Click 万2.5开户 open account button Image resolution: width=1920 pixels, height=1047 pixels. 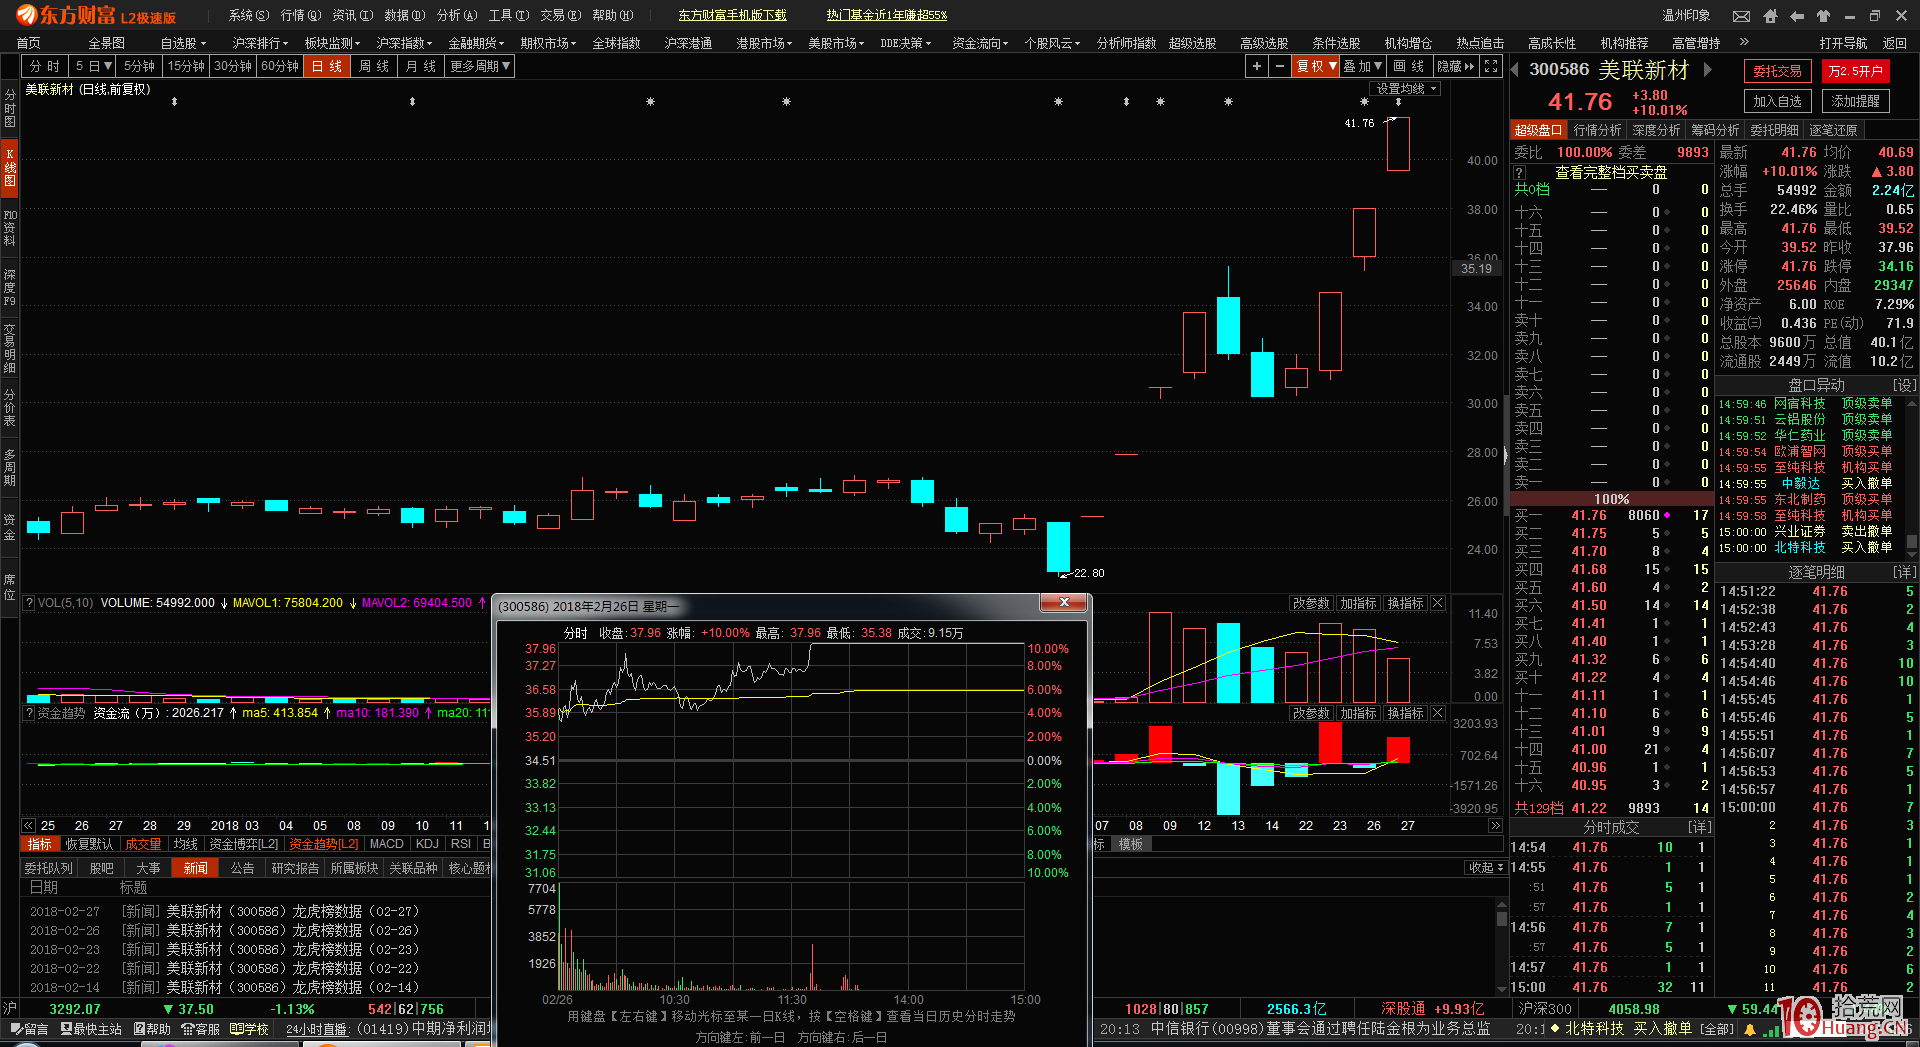[x=1855, y=71]
